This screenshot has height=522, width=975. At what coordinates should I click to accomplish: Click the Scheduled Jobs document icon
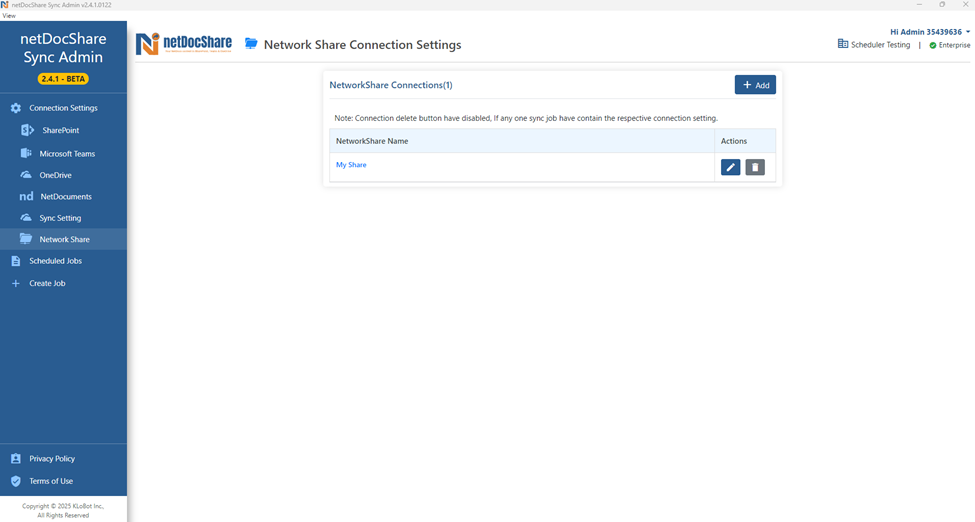point(16,261)
